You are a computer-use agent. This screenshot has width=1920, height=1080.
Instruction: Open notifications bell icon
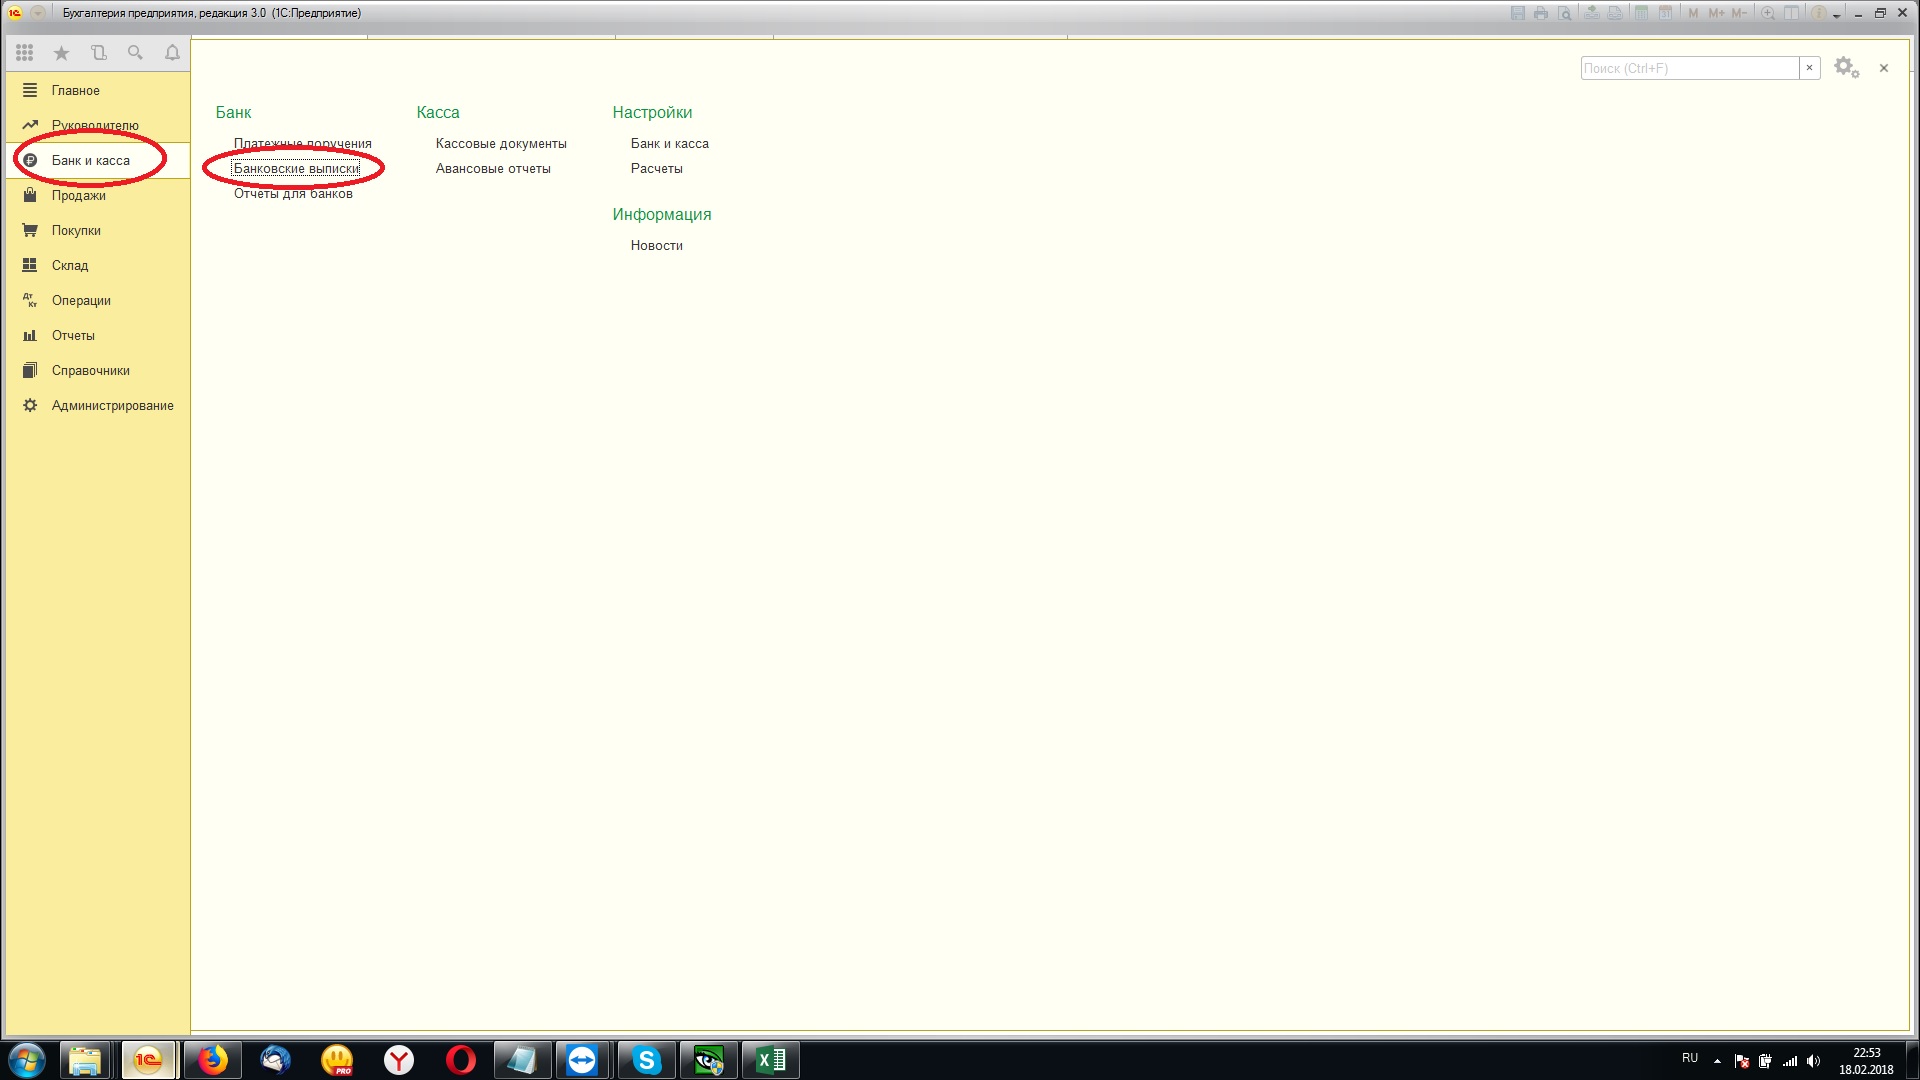coord(172,53)
